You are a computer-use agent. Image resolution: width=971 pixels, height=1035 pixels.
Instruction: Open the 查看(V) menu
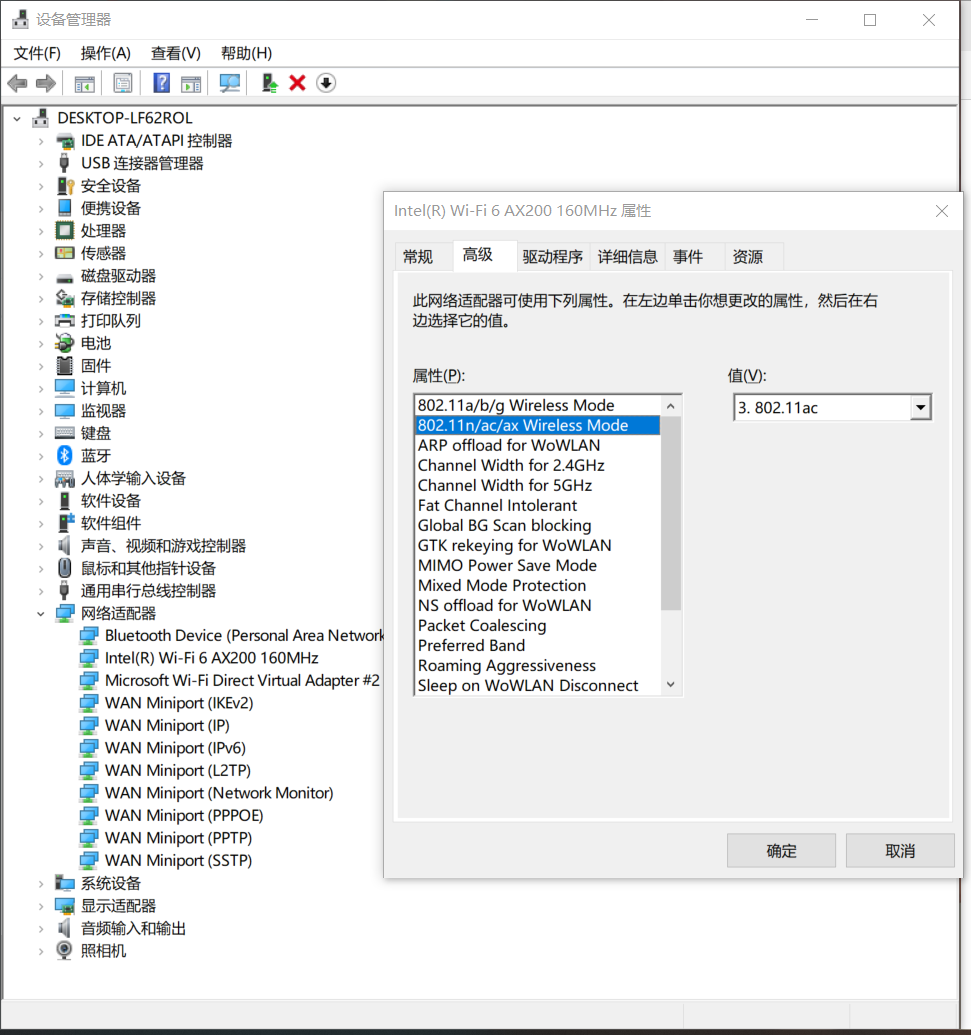pyautogui.click(x=176, y=53)
